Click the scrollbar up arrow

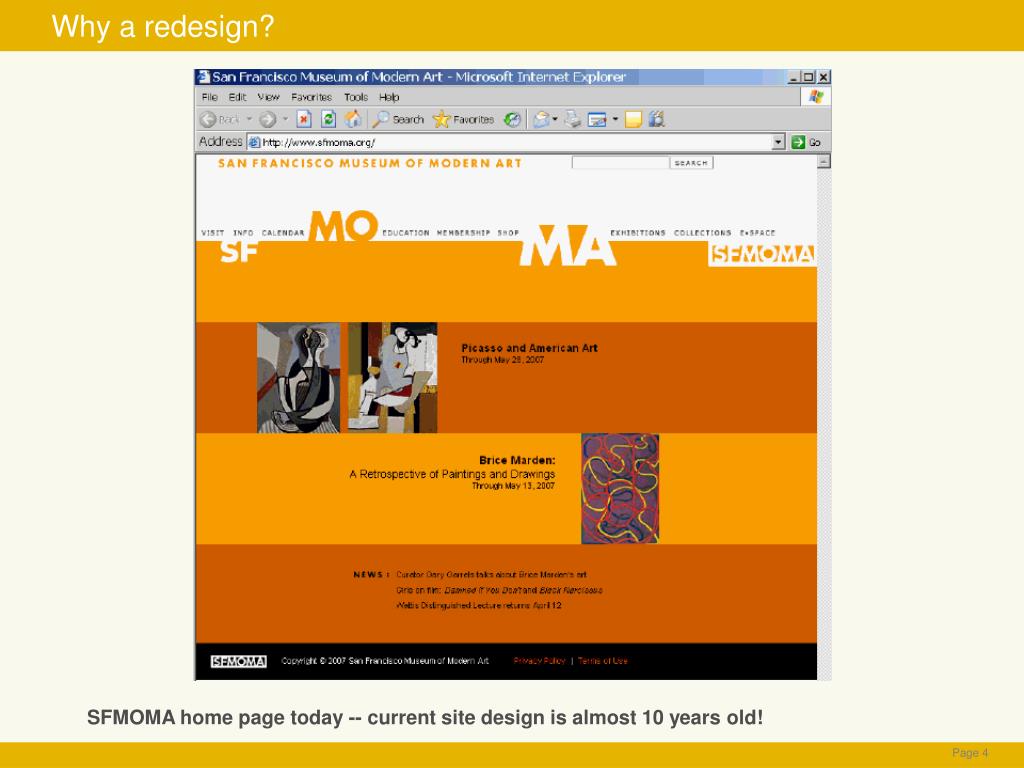click(x=824, y=161)
